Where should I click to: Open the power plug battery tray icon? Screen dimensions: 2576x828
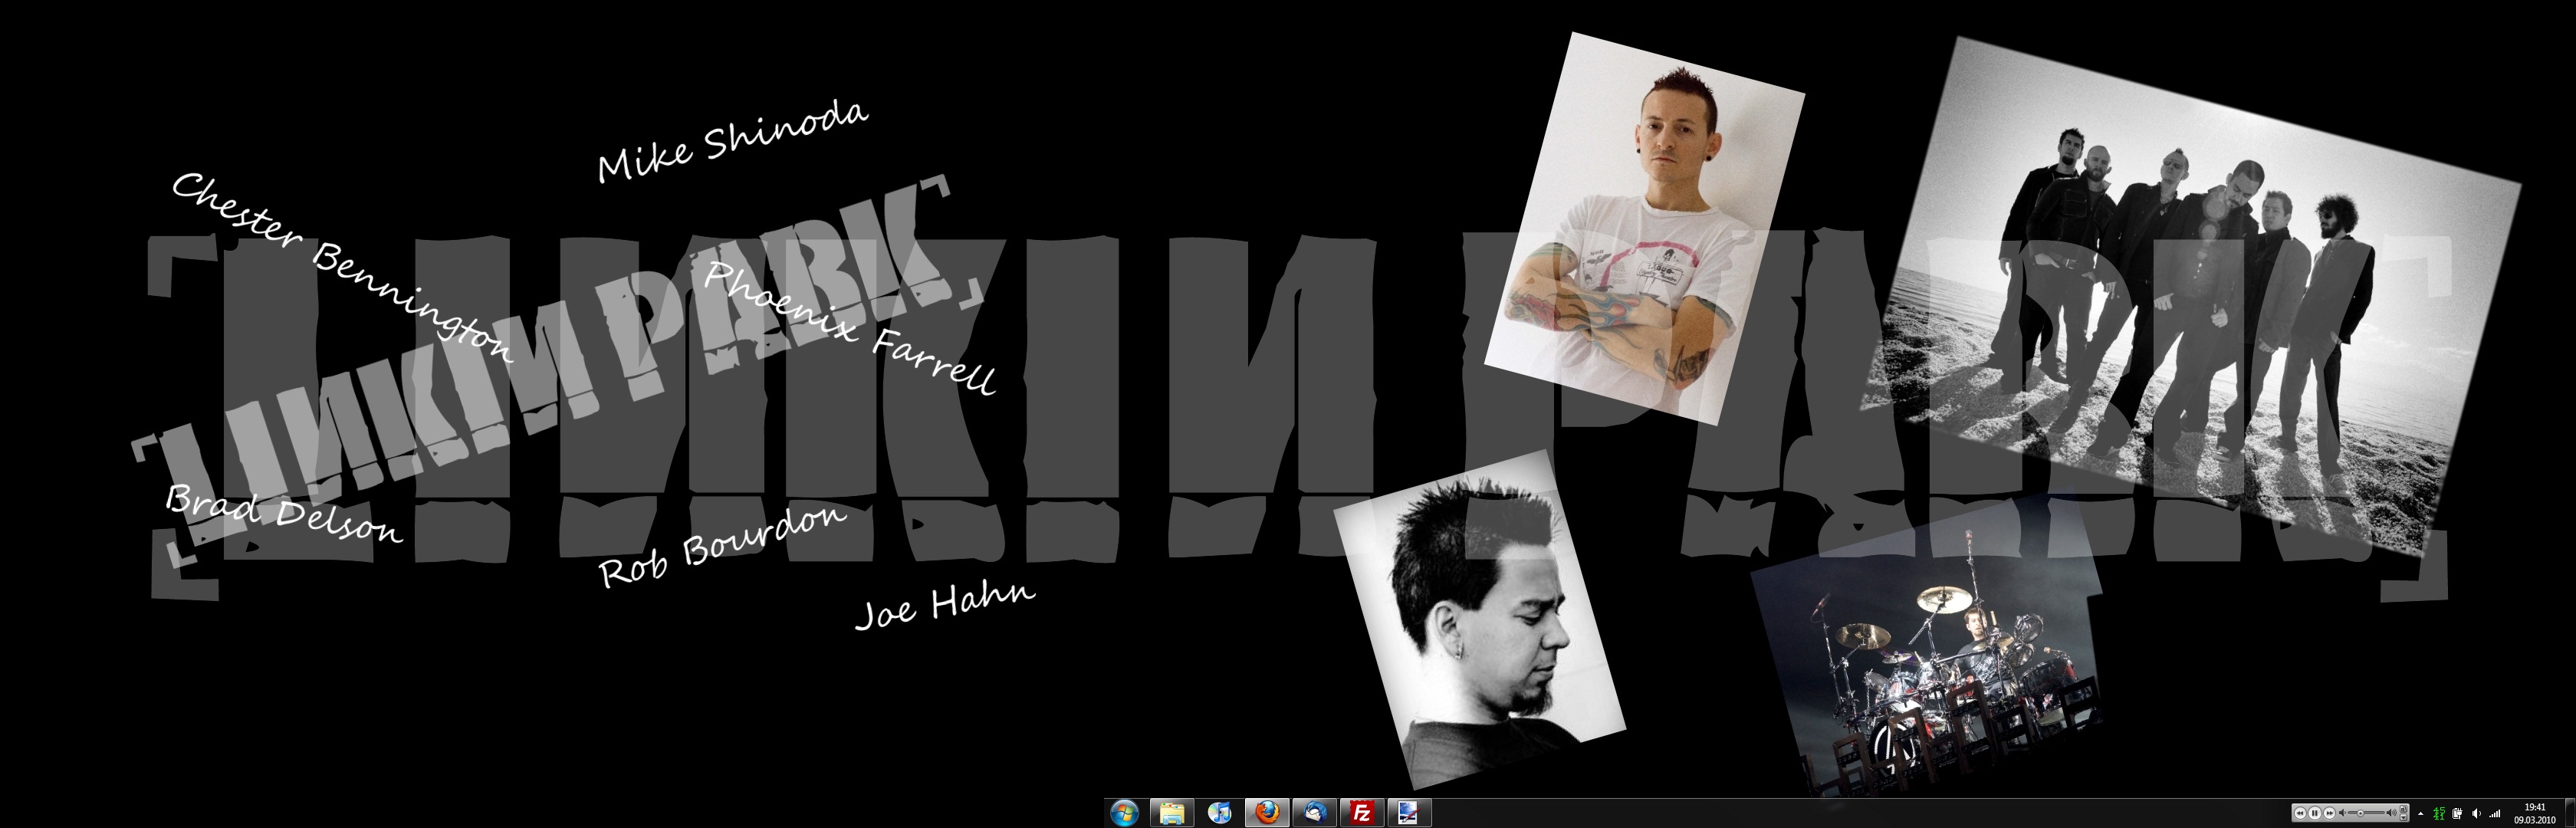(2457, 814)
